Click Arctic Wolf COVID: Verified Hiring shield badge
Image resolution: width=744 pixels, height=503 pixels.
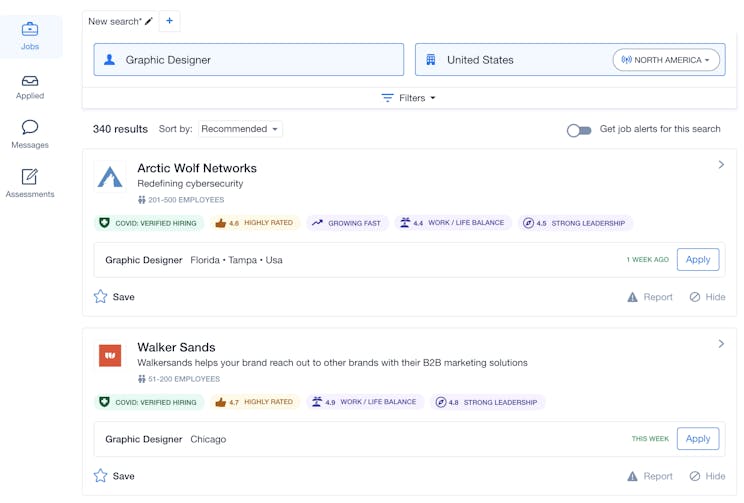pyautogui.click(x=149, y=223)
